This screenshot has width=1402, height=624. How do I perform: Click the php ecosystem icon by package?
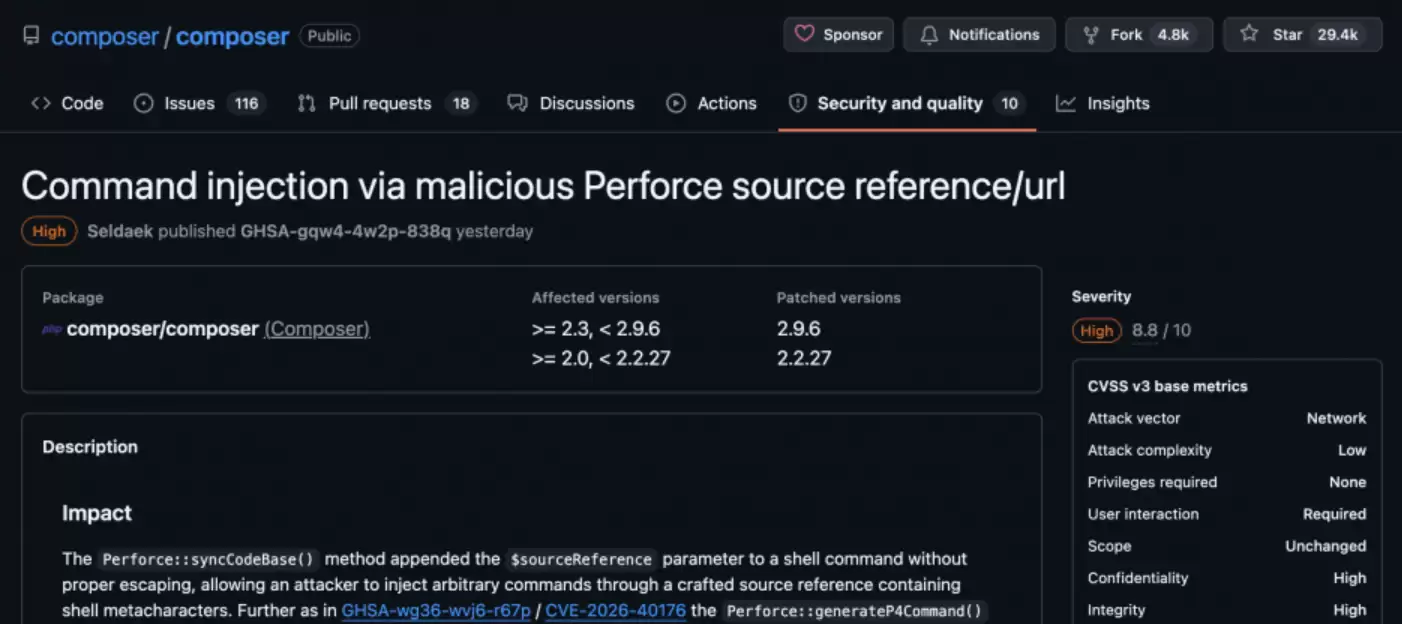point(51,329)
